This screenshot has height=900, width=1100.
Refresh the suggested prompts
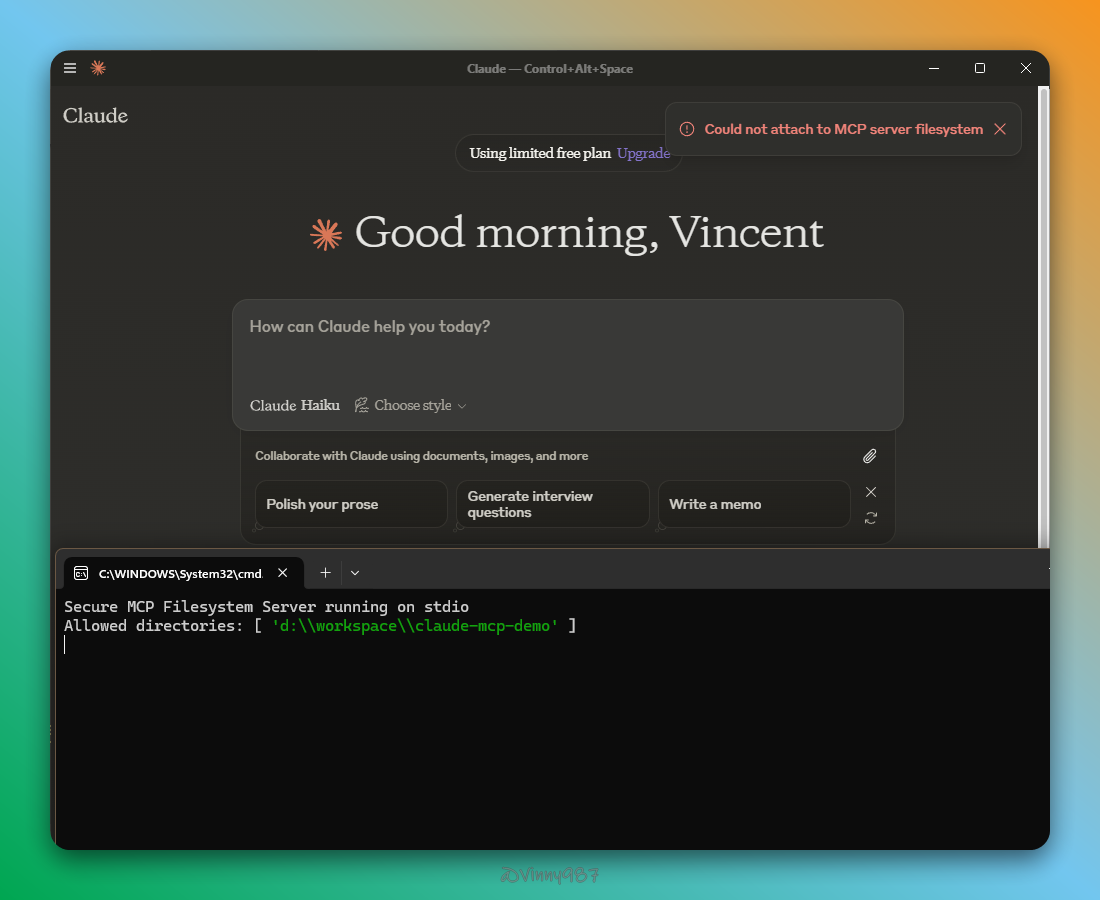871,518
